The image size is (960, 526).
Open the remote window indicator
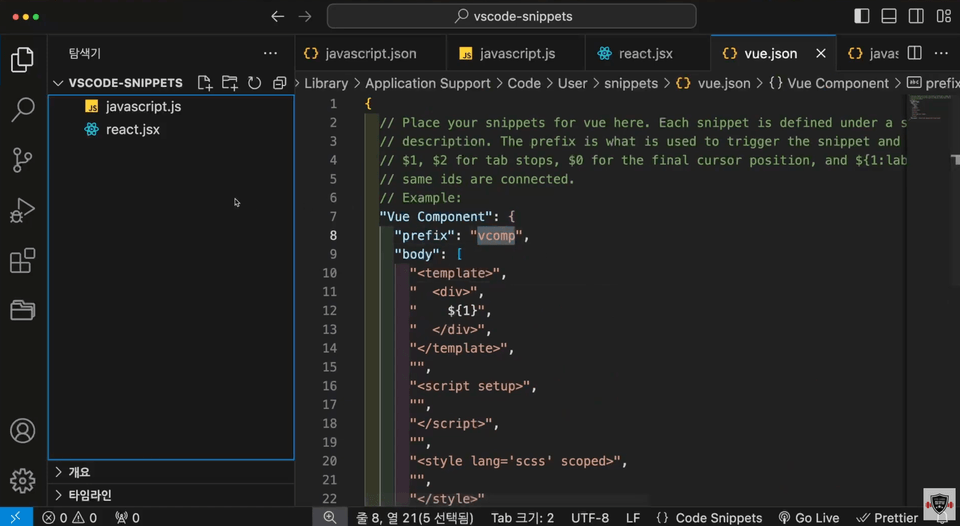point(15,517)
